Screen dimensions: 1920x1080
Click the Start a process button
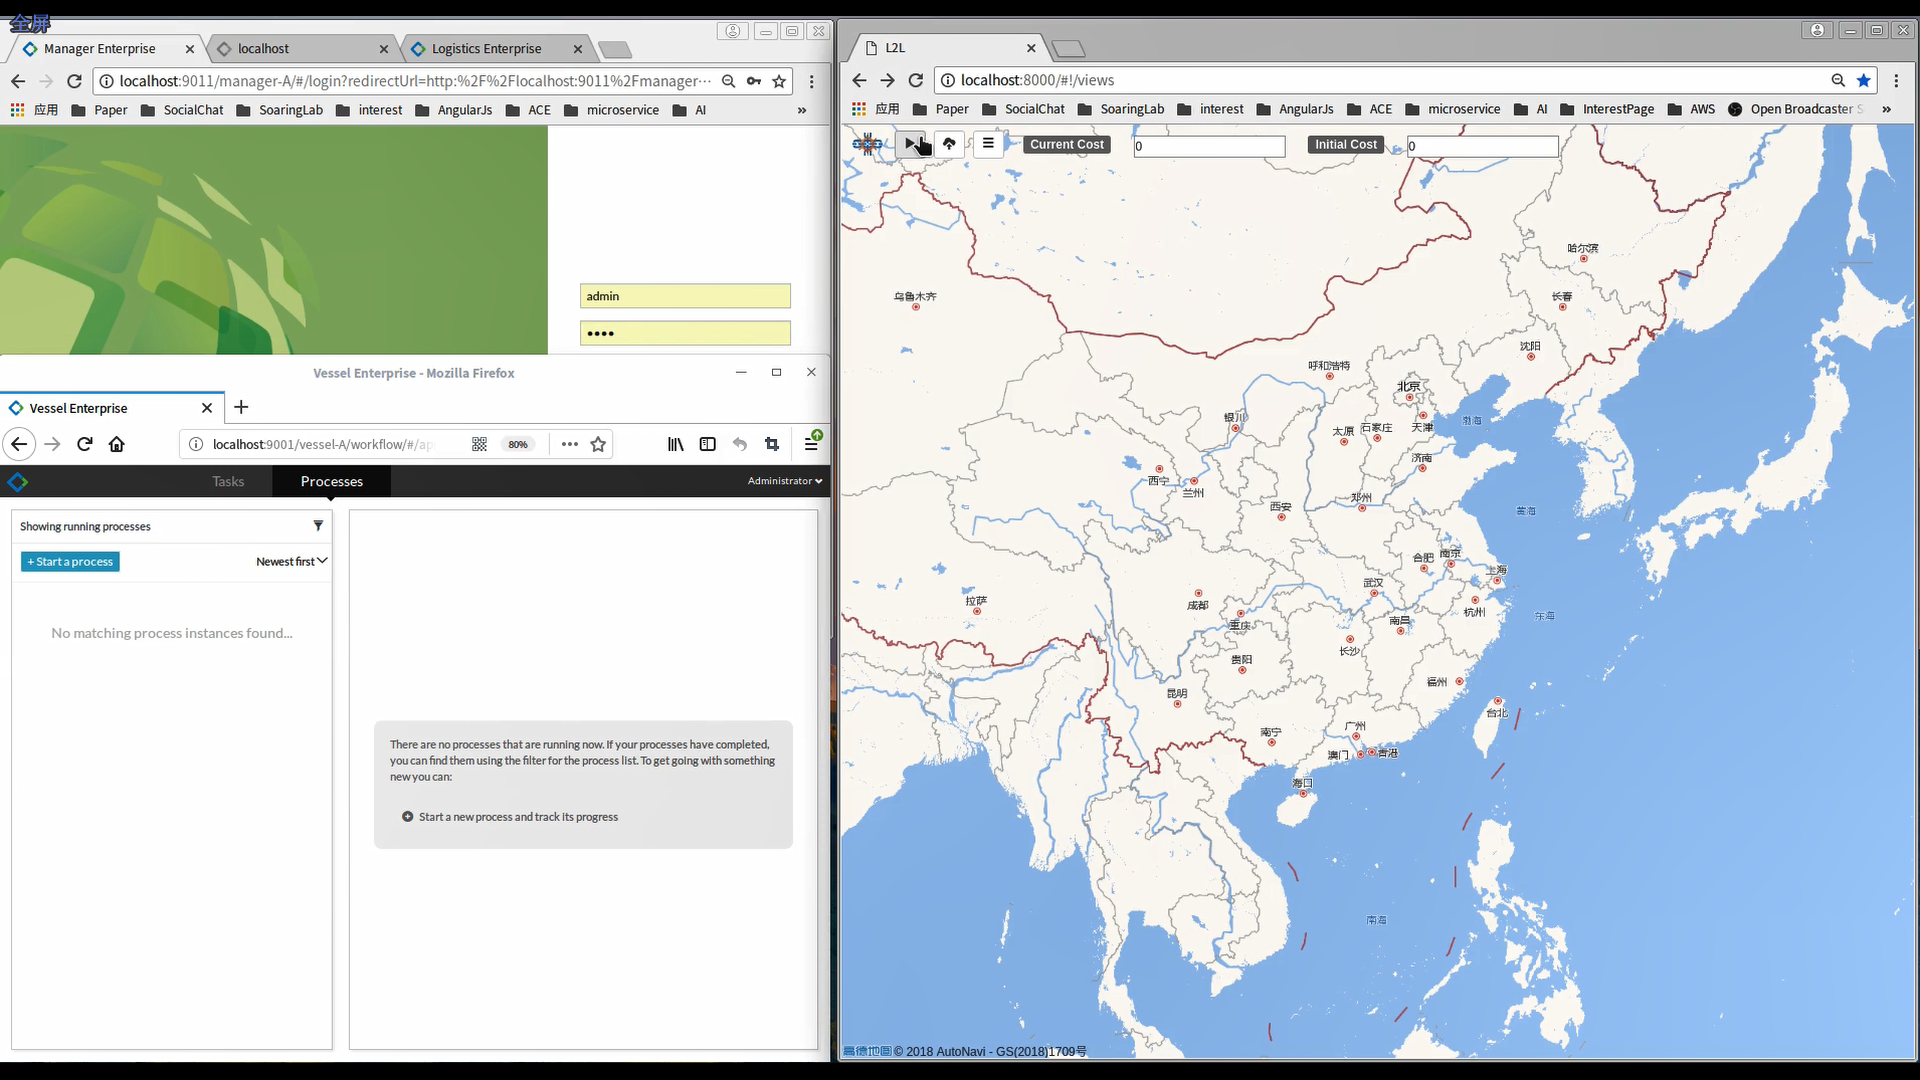coord(70,562)
